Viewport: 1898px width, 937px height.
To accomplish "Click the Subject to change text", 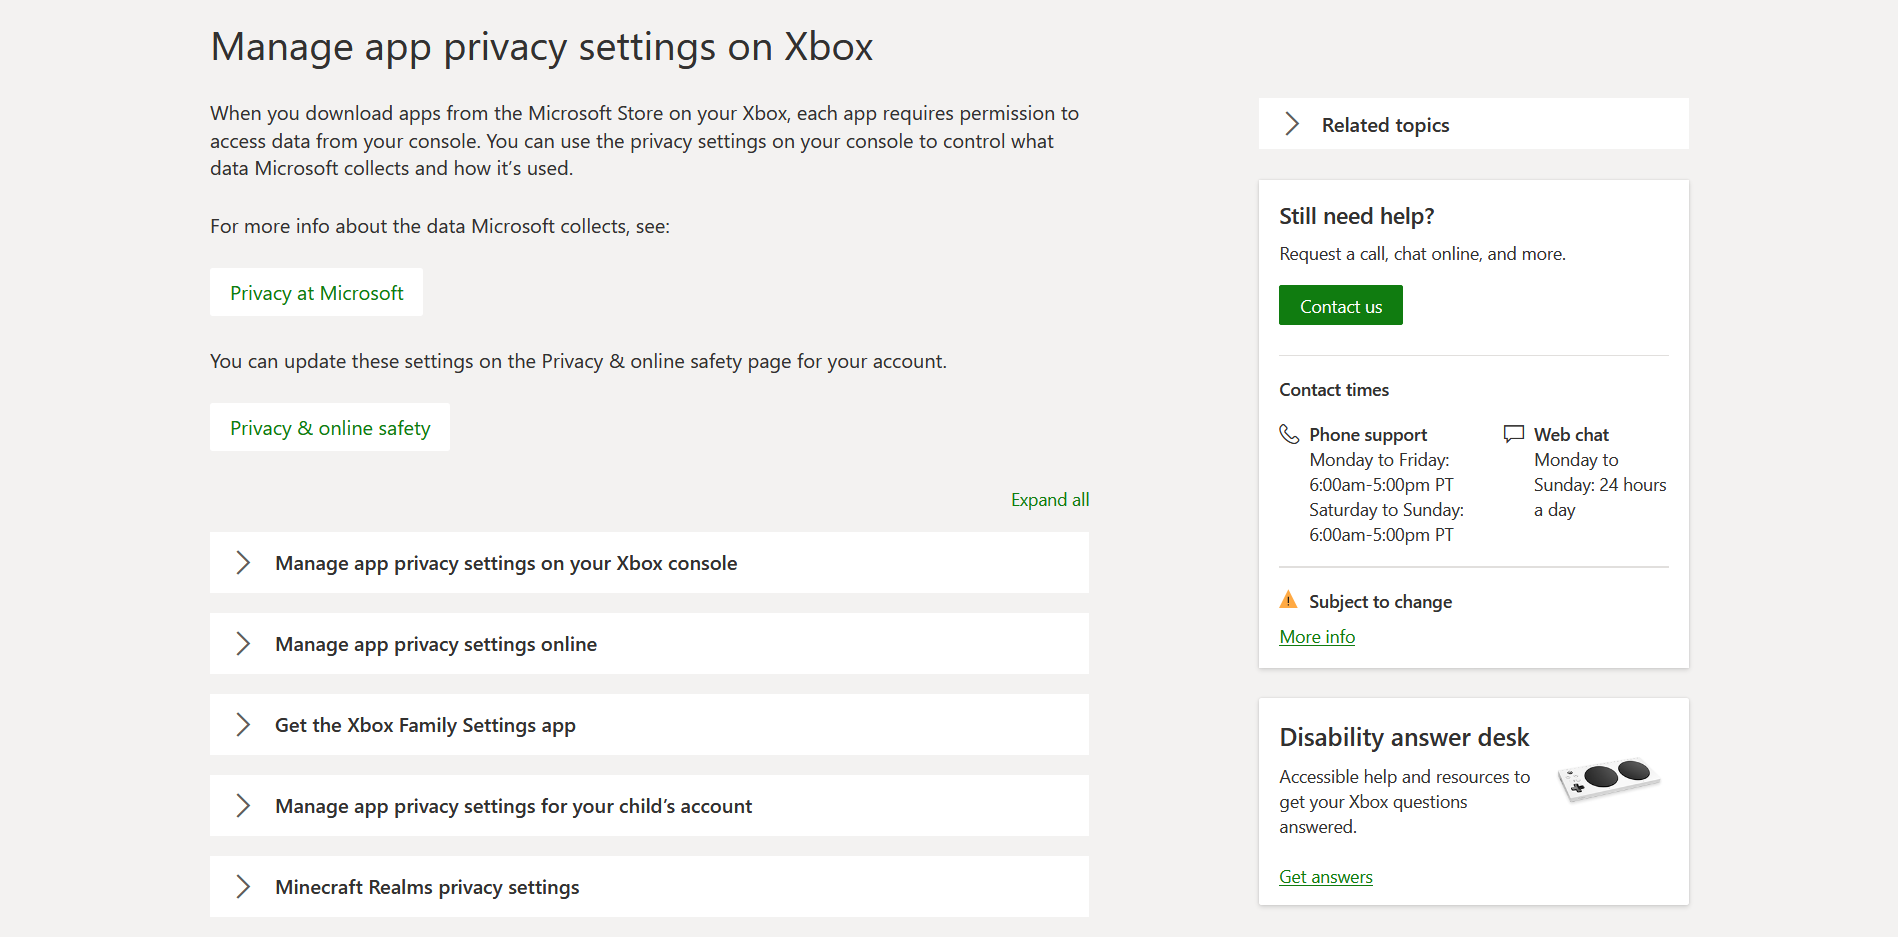I will pos(1380,602).
